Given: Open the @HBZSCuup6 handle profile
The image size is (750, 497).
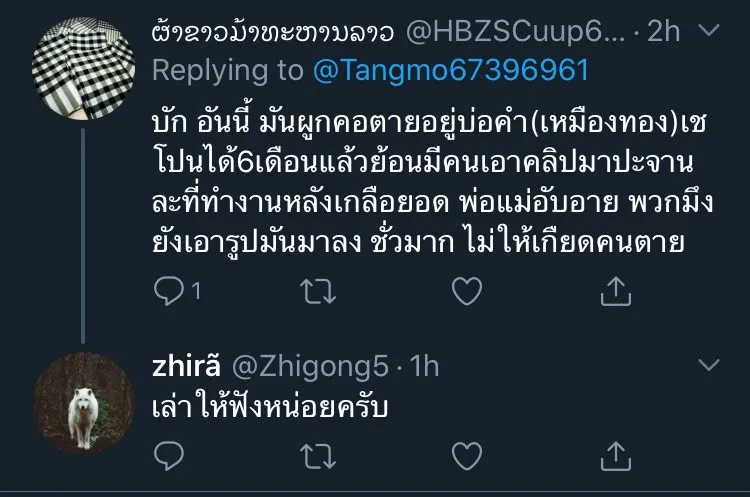Looking at the screenshot, I should (515, 32).
